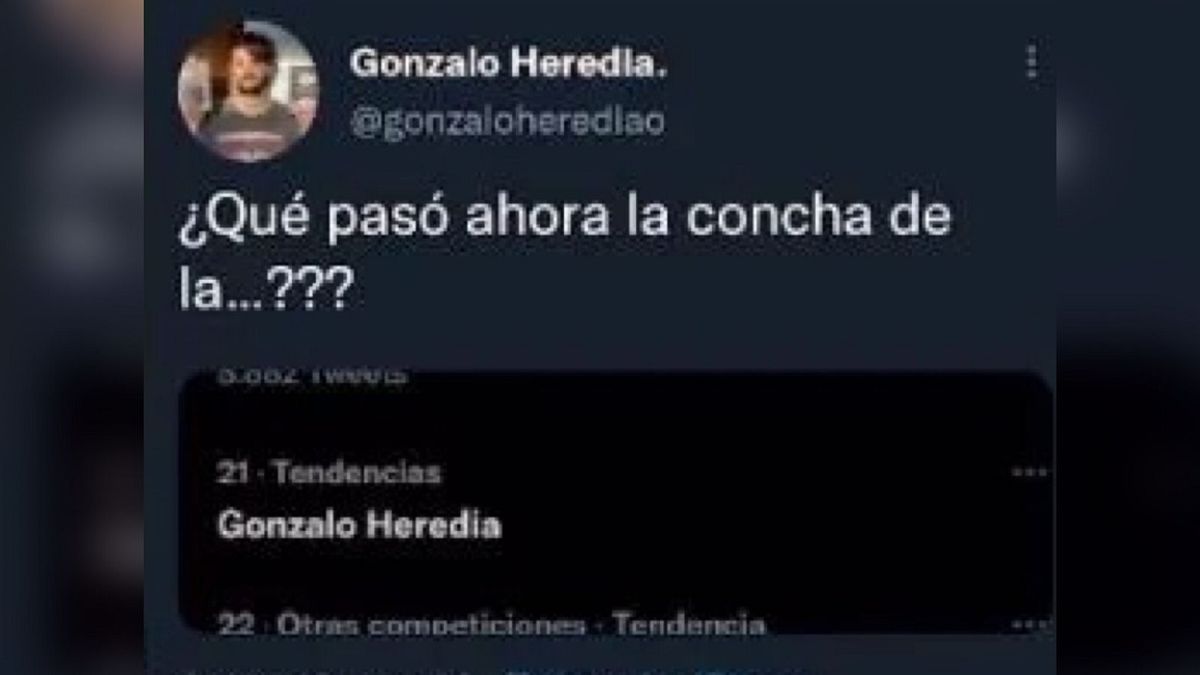Screen dimensions: 1200x675
Task: Open trend 22 Otras competiciones · Tendencia
Action: point(491,625)
